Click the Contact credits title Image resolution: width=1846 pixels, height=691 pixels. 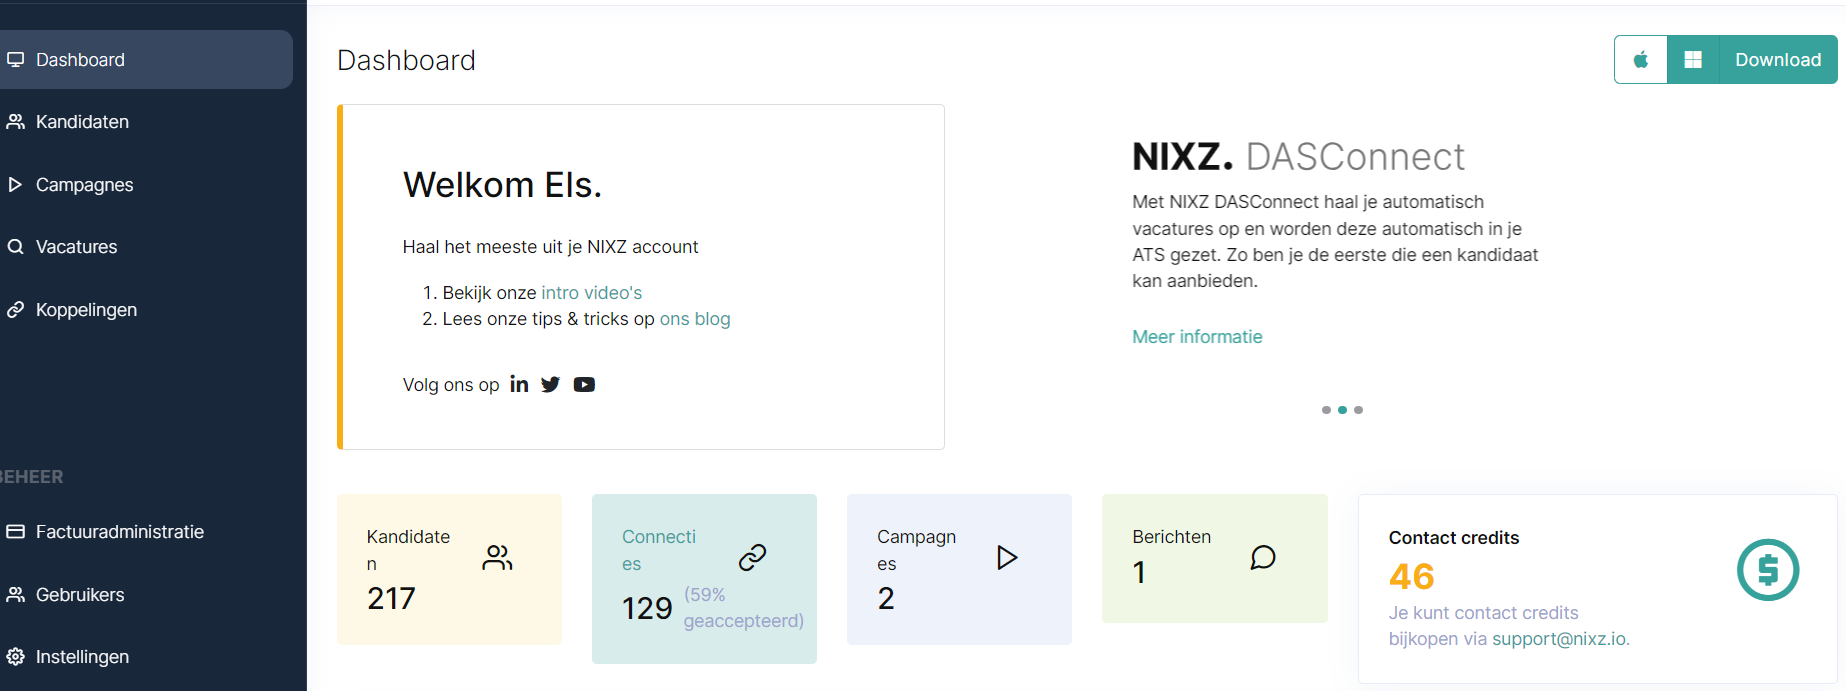coord(1454,538)
